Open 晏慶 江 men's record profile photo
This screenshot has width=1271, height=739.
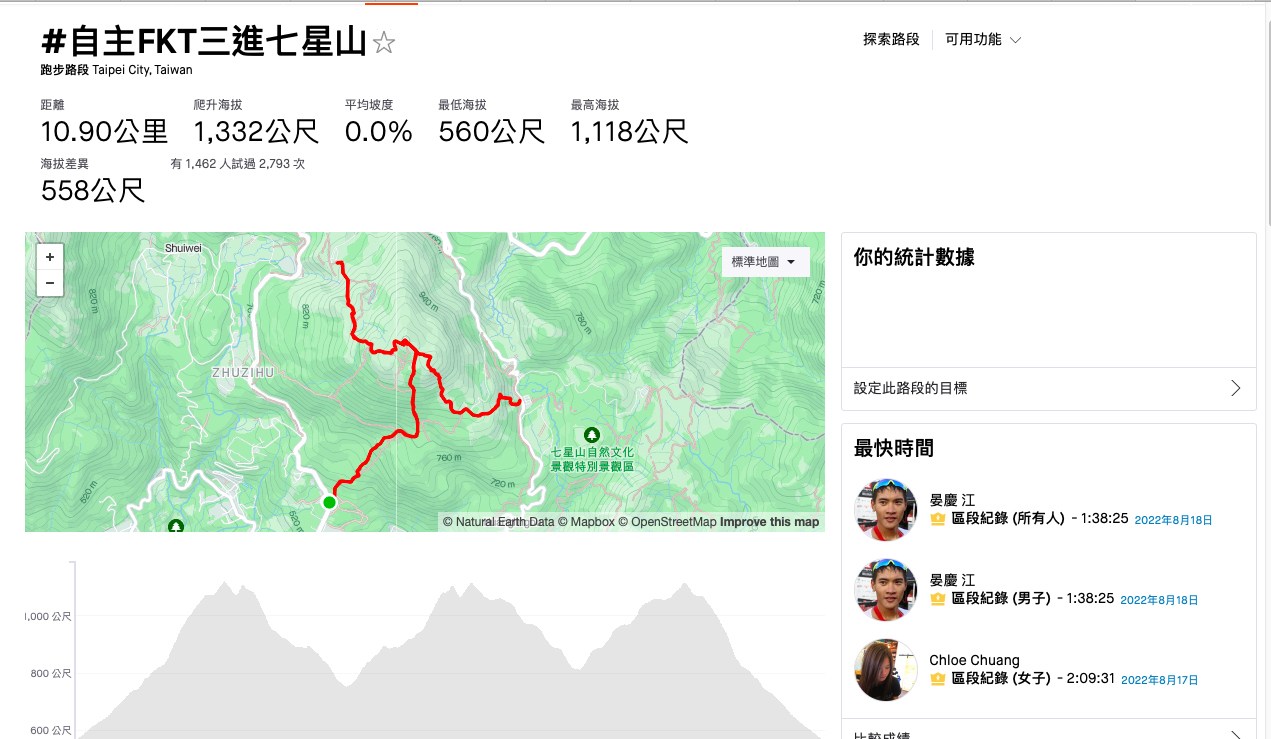(x=886, y=590)
